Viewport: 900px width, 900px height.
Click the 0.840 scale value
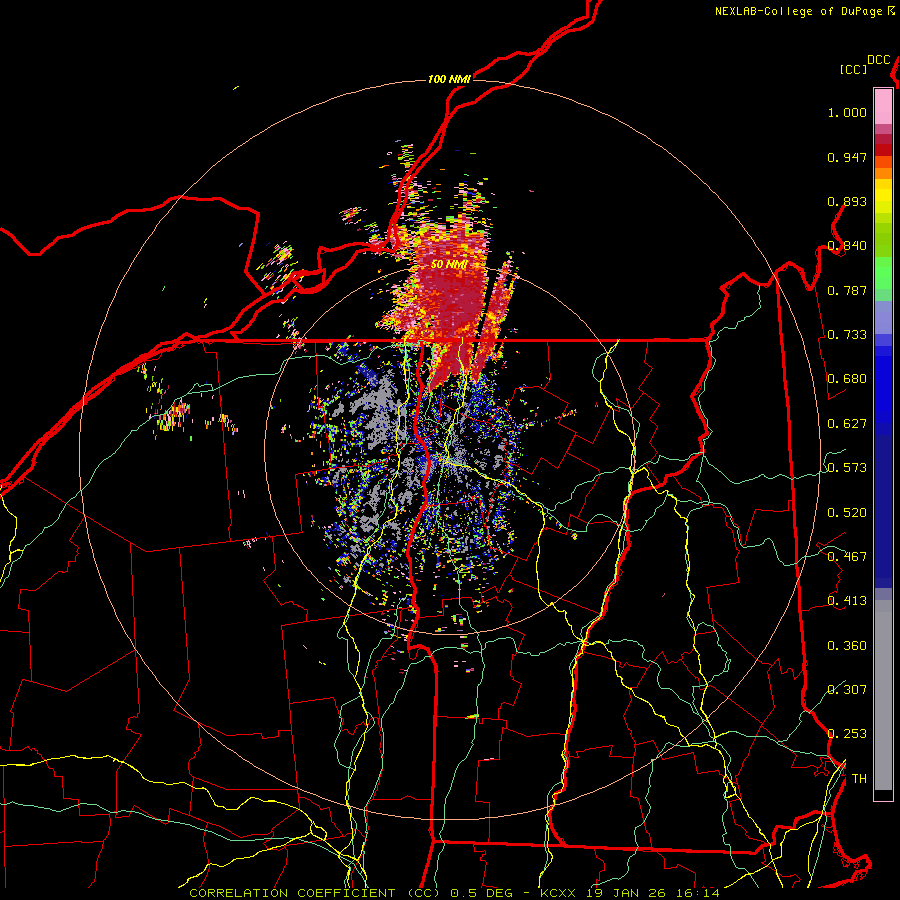pos(847,246)
